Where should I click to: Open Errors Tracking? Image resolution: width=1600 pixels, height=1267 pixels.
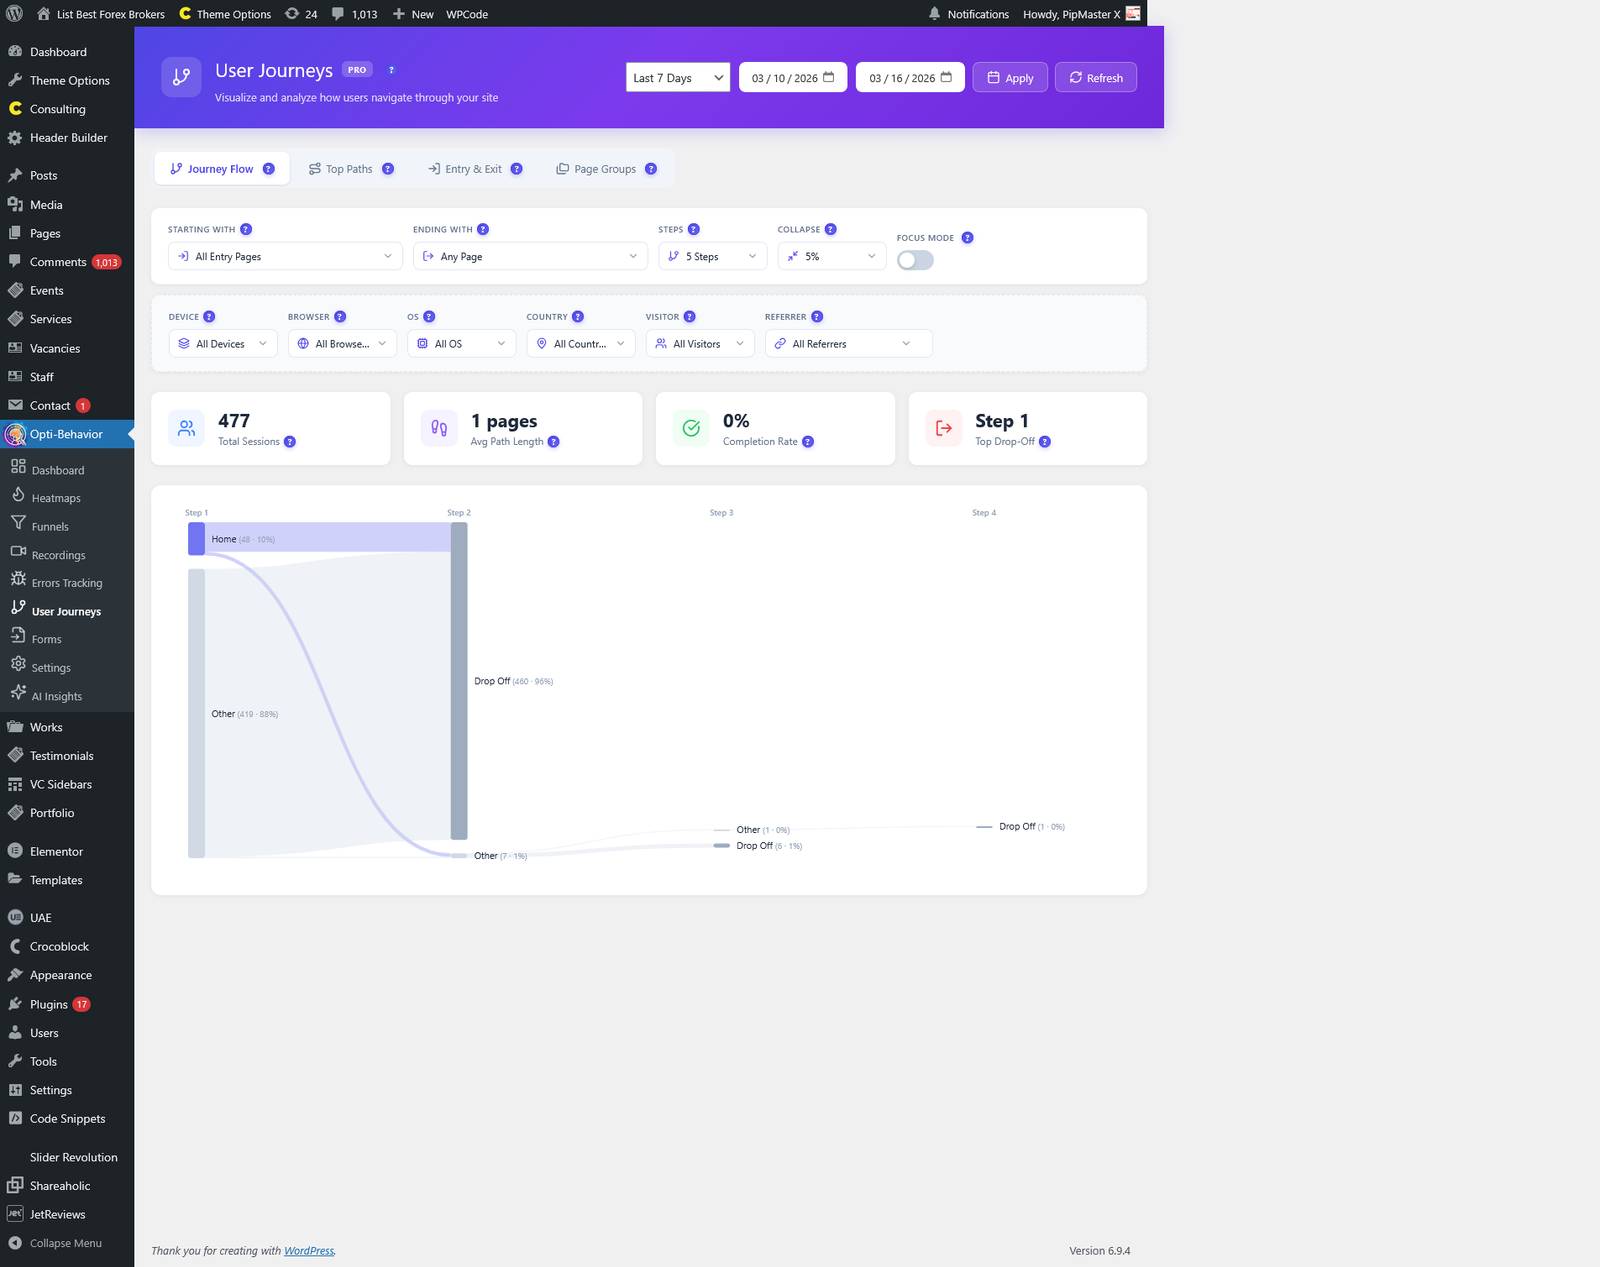point(66,582)
